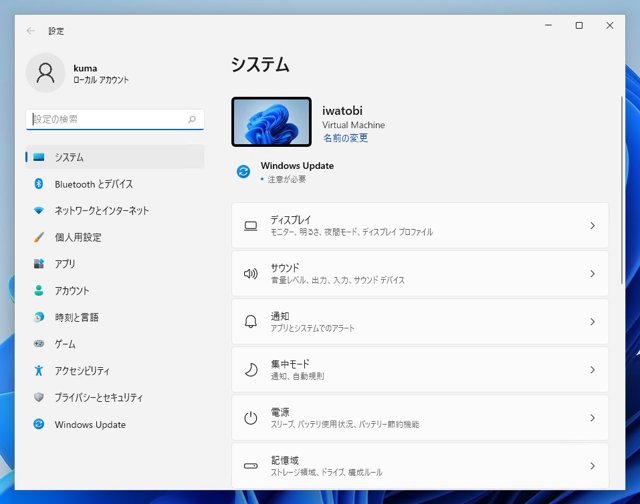This screenshot has width=640, height=504.
Task: Maximize the 設定 window
Action: point(579,25)
